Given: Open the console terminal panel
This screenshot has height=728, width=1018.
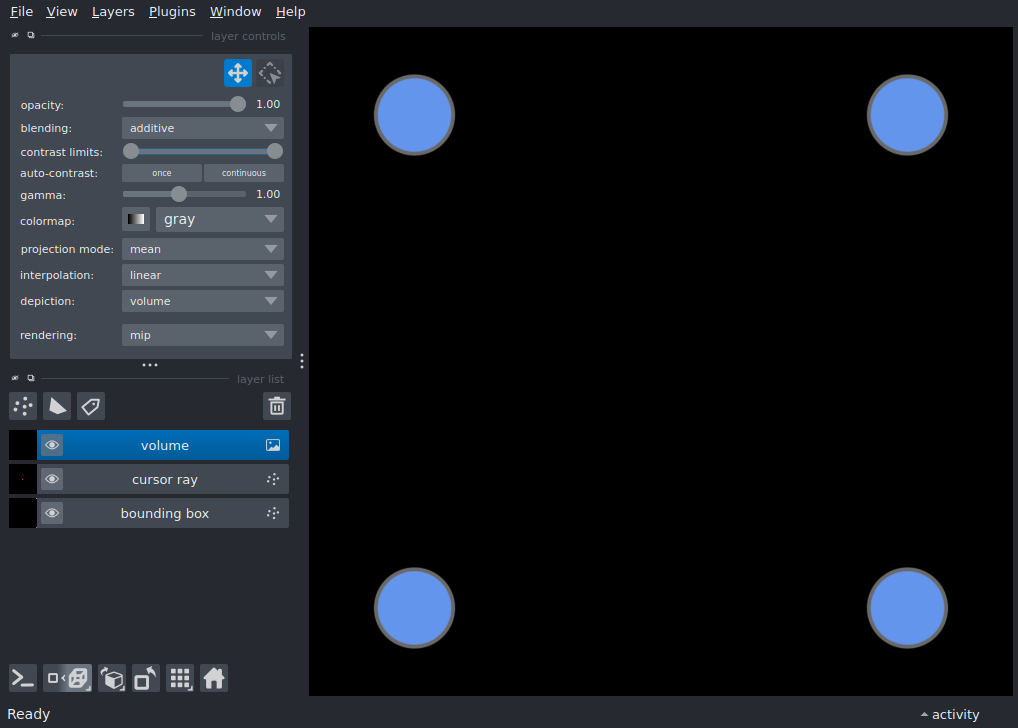Looking at the screenshot, I should pos(23,679).
